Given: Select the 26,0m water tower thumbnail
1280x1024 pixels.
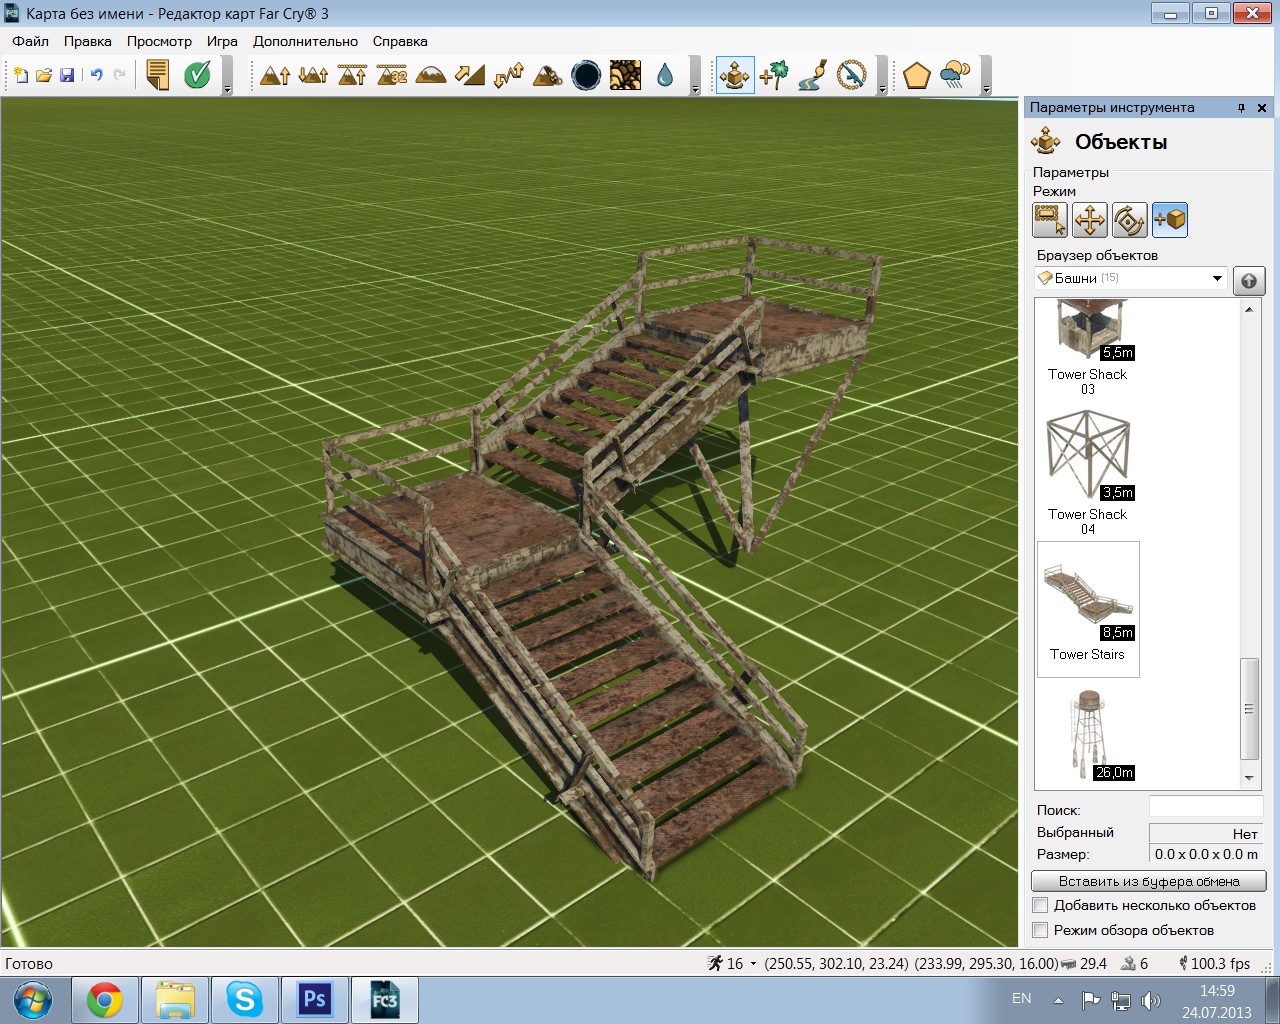Looking at the screenshot, I should [x=1088, y=735].
